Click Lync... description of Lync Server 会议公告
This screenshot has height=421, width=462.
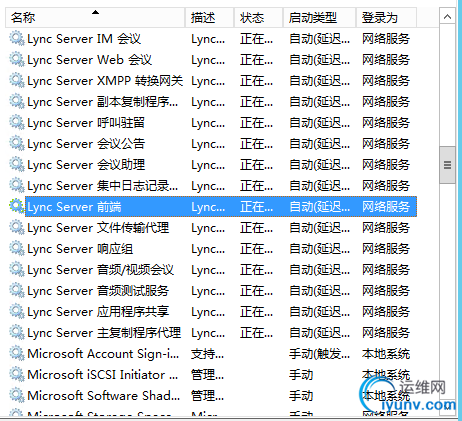[208, 144]
